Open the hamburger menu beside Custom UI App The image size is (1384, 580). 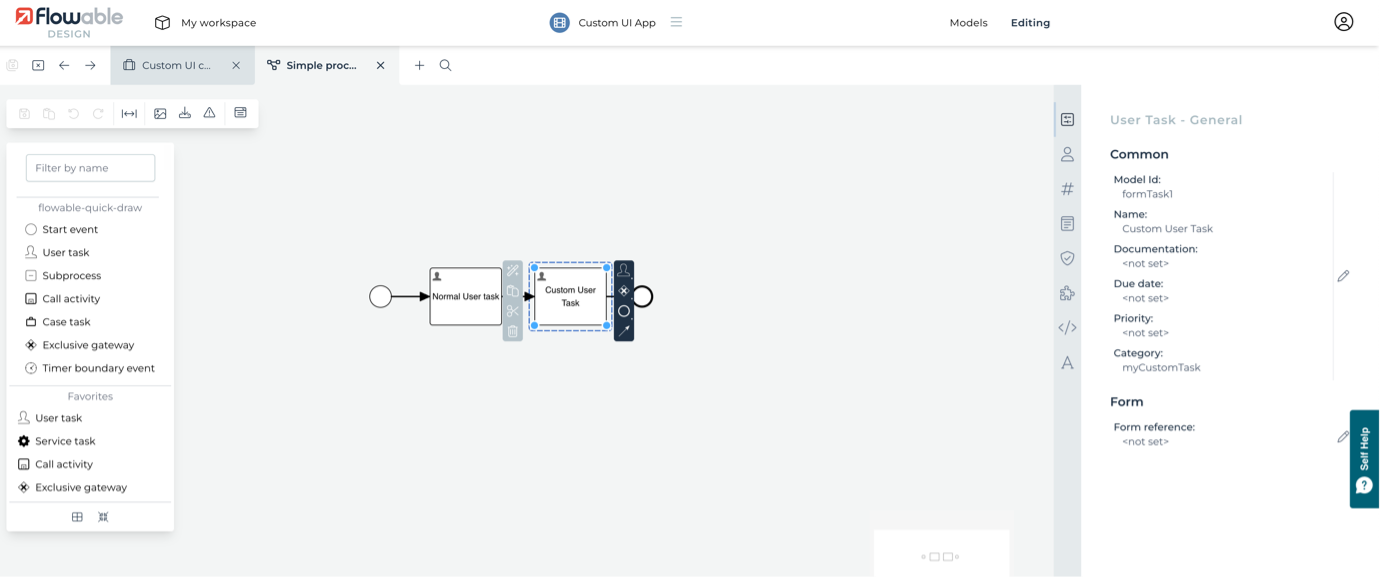pos(676,22)
